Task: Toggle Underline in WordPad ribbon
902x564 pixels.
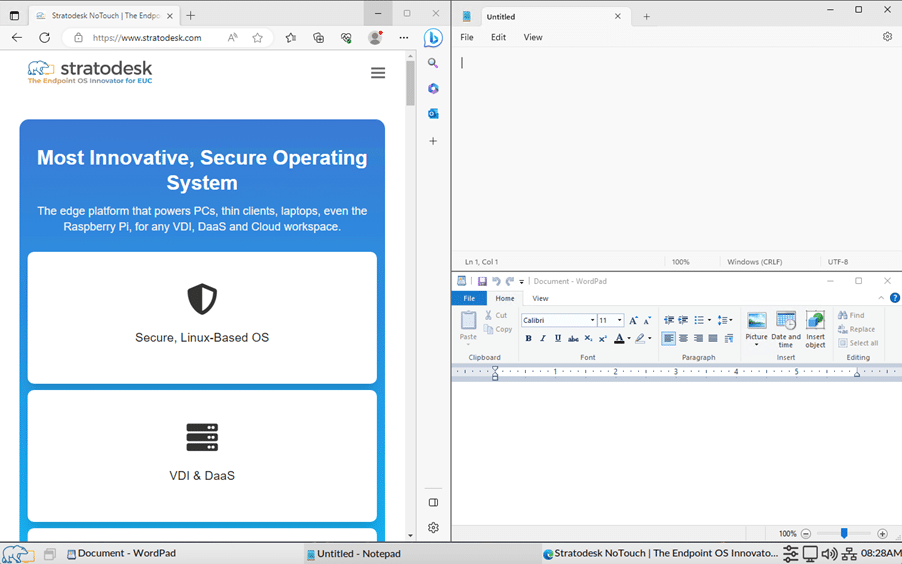Action: [x=557, y=338]
